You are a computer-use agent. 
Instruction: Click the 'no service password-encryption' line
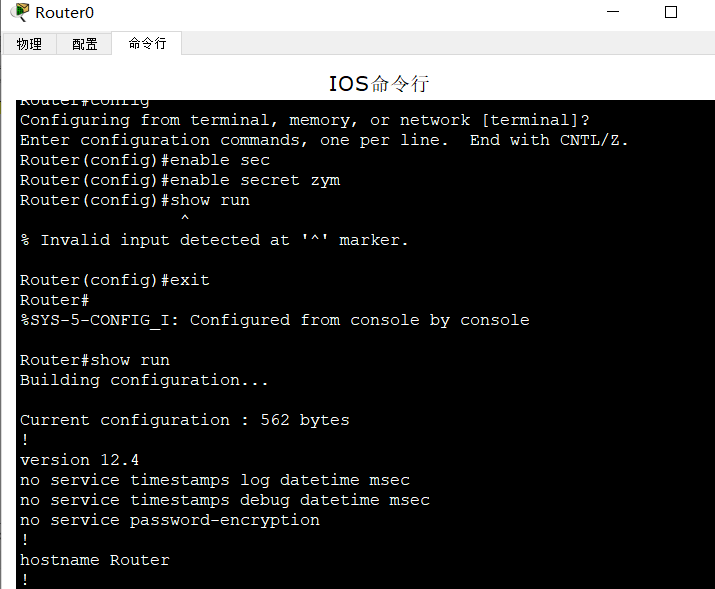(170, 520)
